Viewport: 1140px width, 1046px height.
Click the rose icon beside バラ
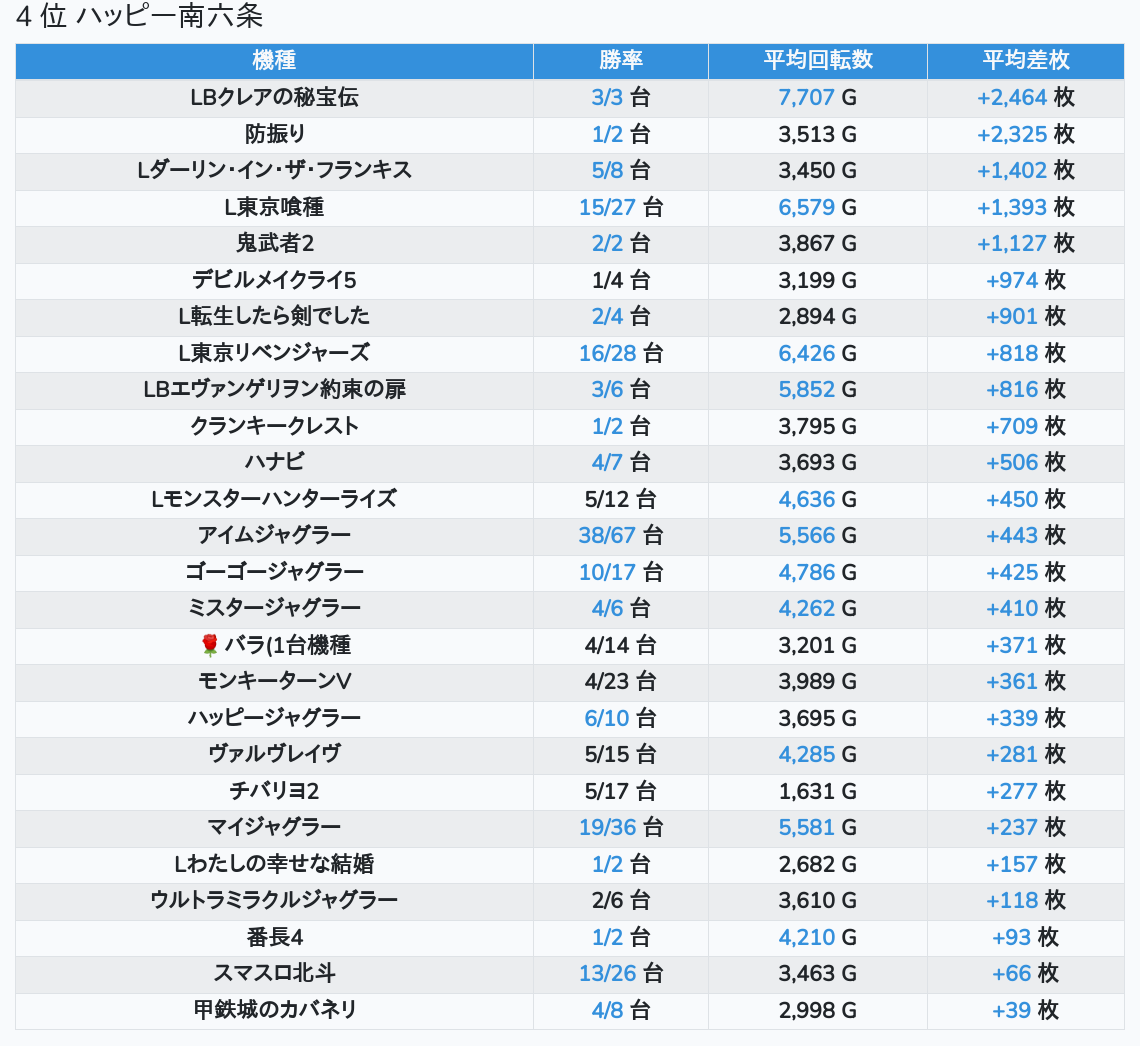click(x=209, y=645)
